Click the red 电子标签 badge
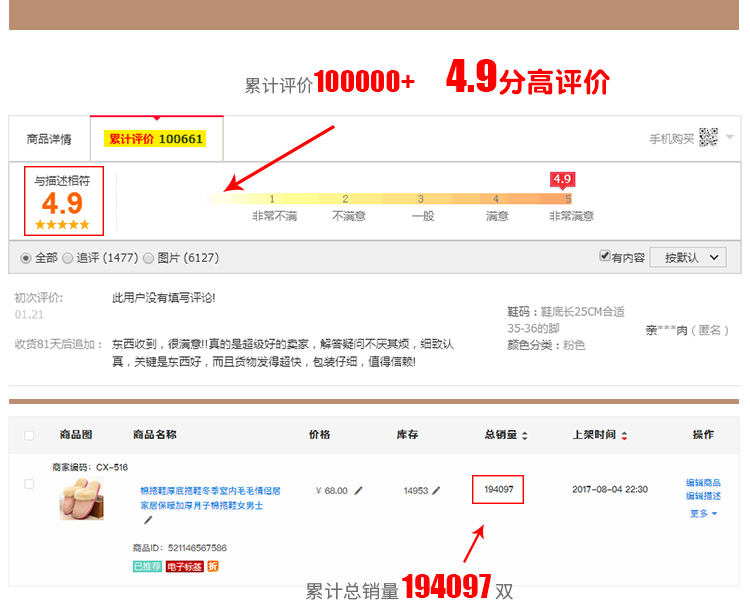Image resolution: width=750 pixels, height=610 pixels. pyautogui.click(x=184, y=566)
